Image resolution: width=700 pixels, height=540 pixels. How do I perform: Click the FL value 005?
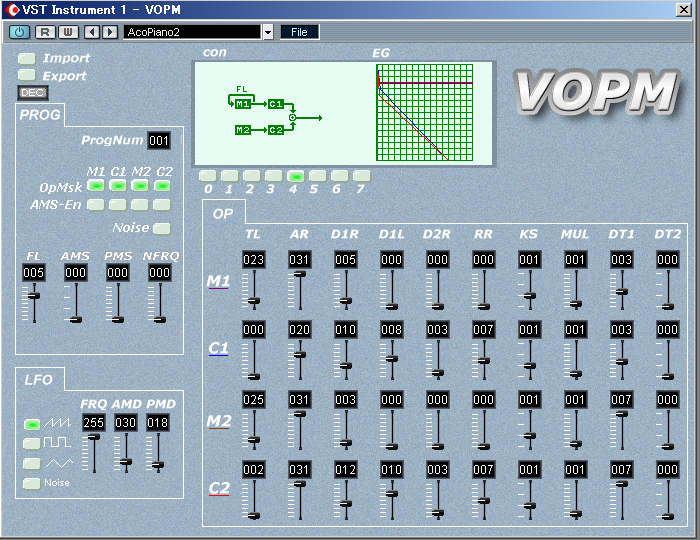tap(34, 273)
